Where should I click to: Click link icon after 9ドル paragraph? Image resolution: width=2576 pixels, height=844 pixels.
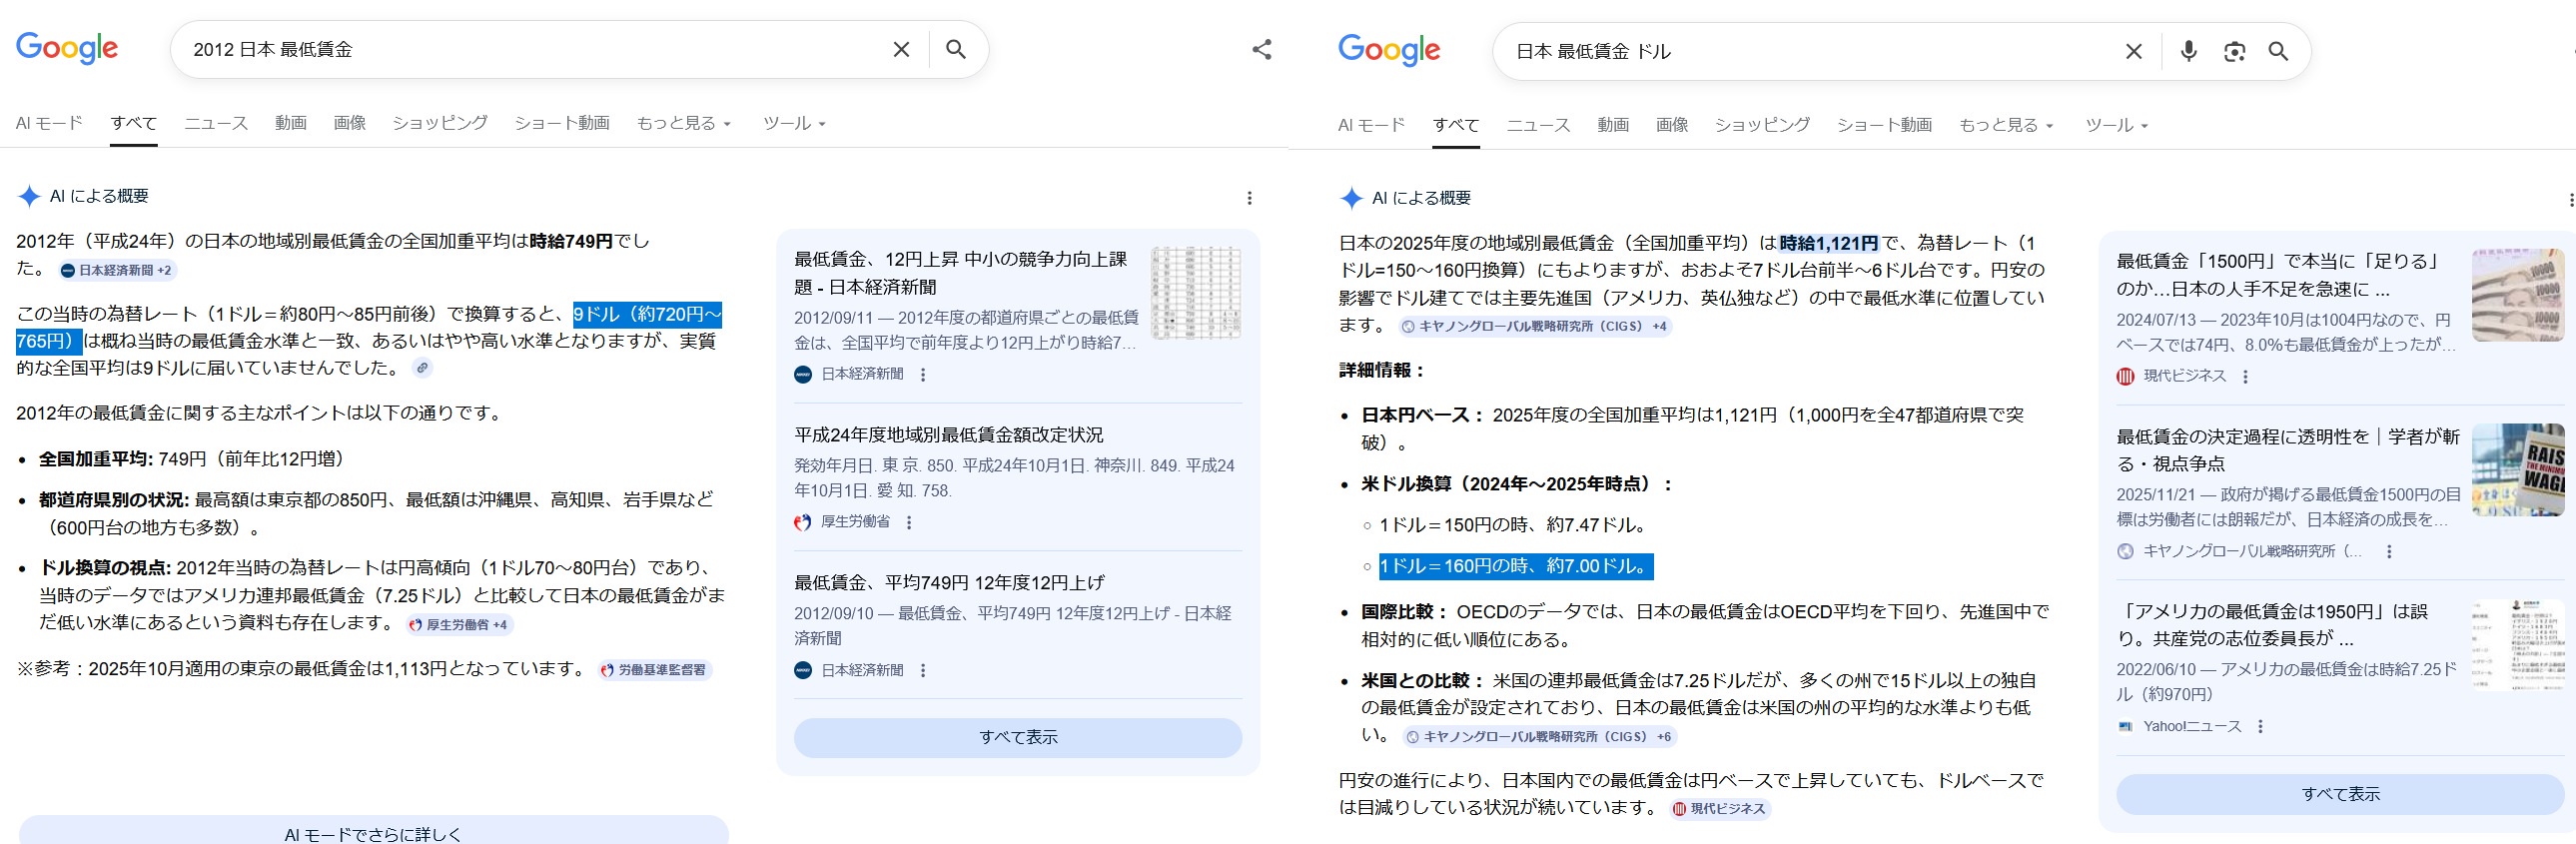[x=423, y=368]
